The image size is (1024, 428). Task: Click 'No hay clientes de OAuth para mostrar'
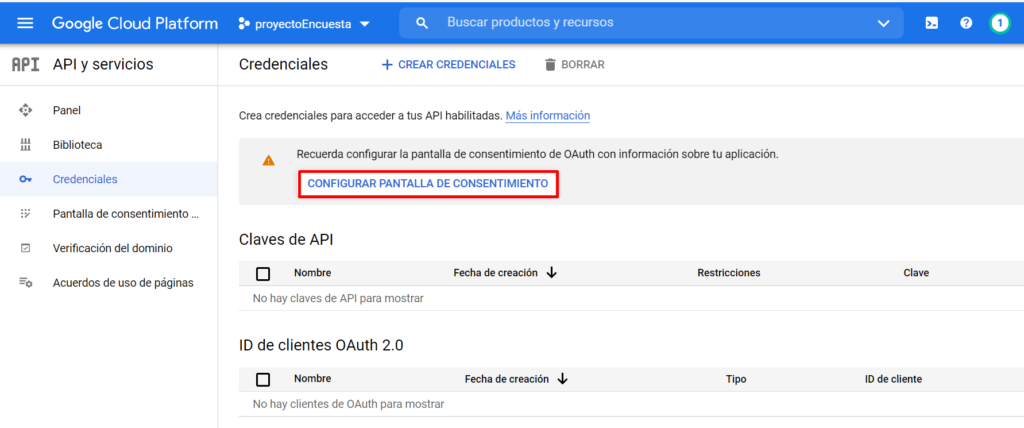pyautogui.click(x=349, y=404)
